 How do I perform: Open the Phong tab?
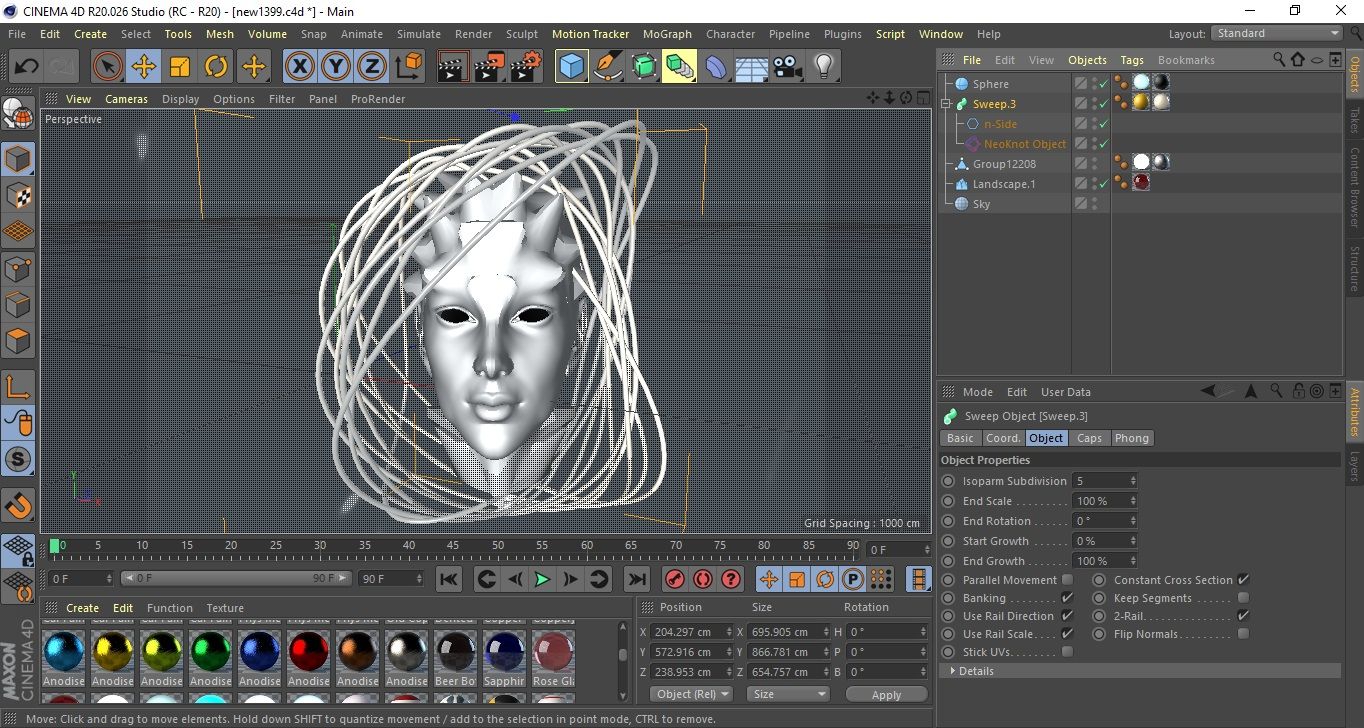(1132, 438)
